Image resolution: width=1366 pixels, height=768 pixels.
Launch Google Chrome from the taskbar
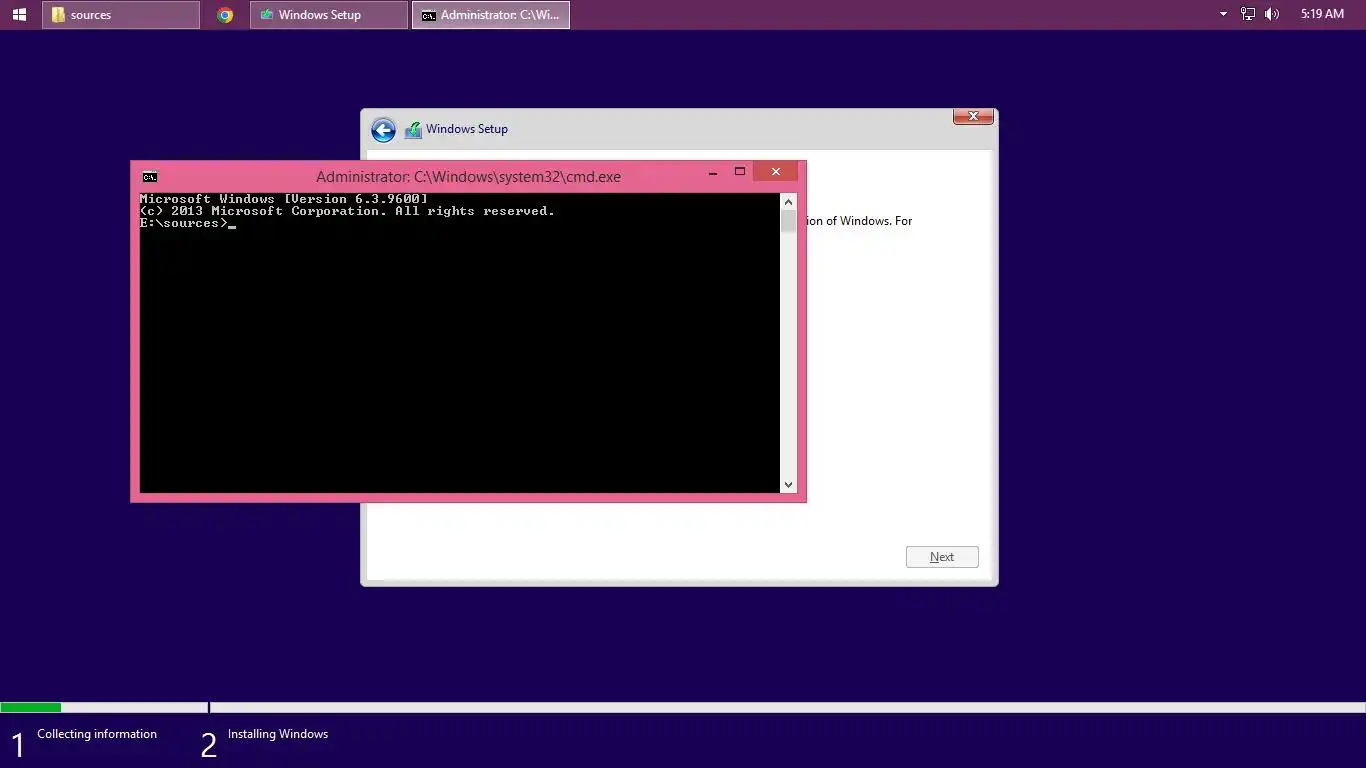coord(225,15)
